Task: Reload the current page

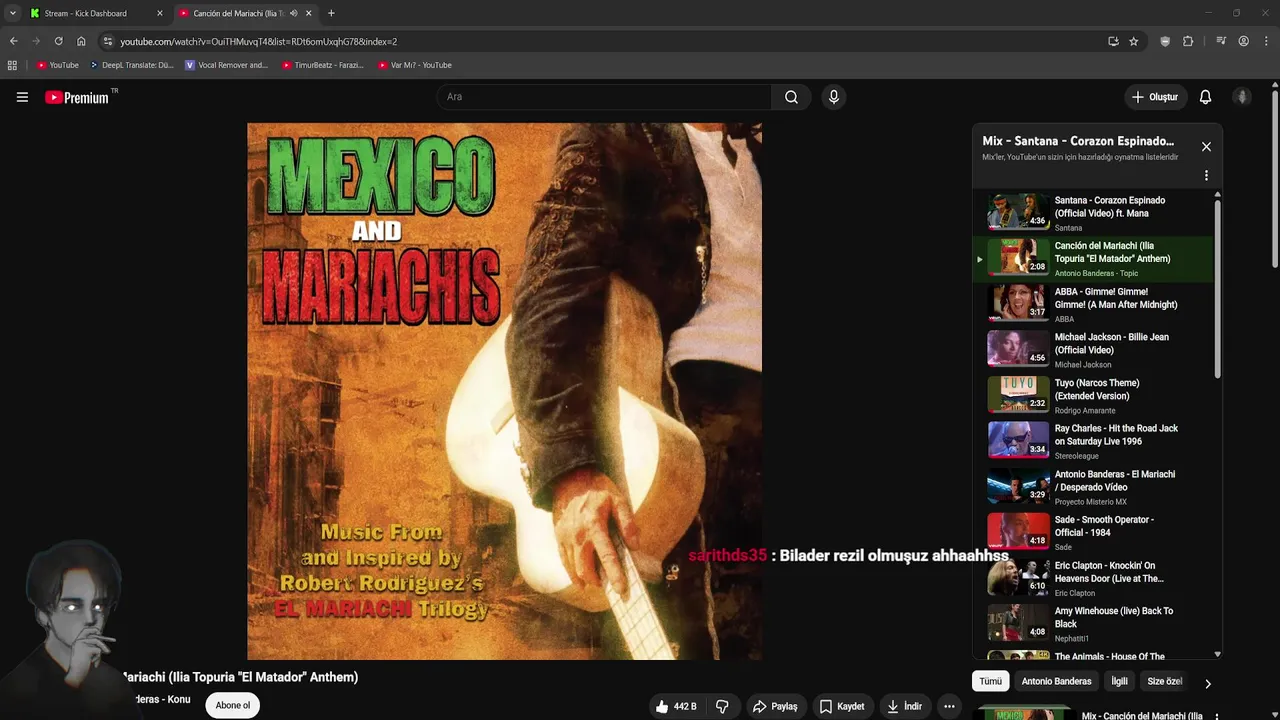Action: [x=58, y=41]
